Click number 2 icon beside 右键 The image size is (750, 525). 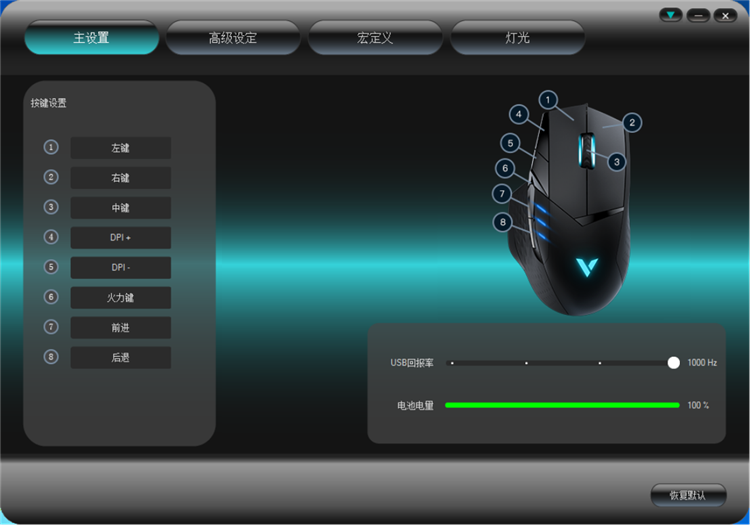click(51, 177)
